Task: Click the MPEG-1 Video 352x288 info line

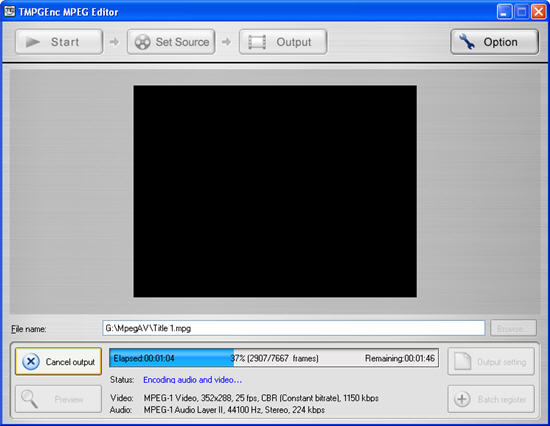Action: point(261,398)
